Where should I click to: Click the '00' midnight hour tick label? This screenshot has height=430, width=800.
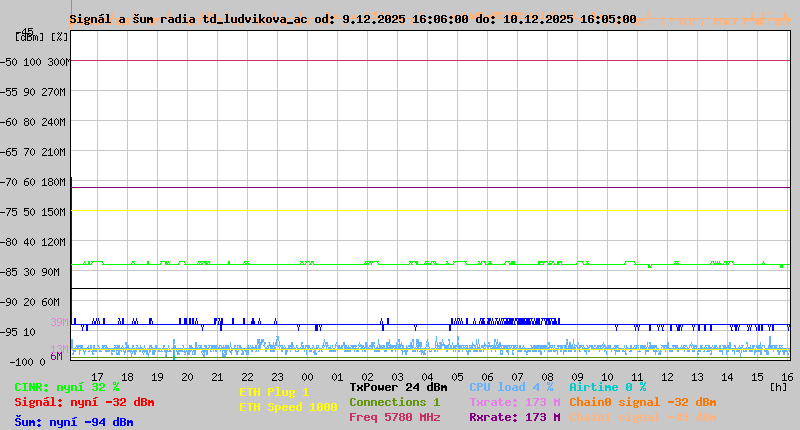[307, 377]
